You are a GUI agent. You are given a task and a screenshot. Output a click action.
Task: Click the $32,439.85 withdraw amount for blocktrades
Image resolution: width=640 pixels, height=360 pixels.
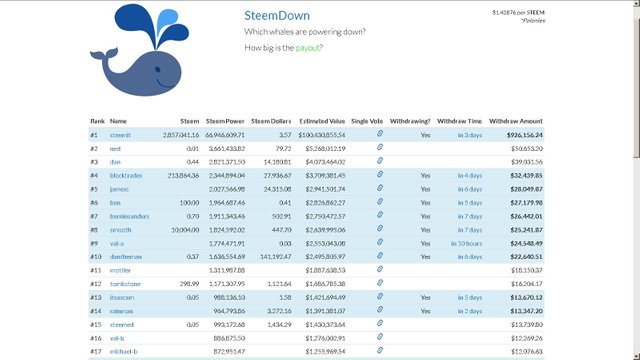pos(527,176)
